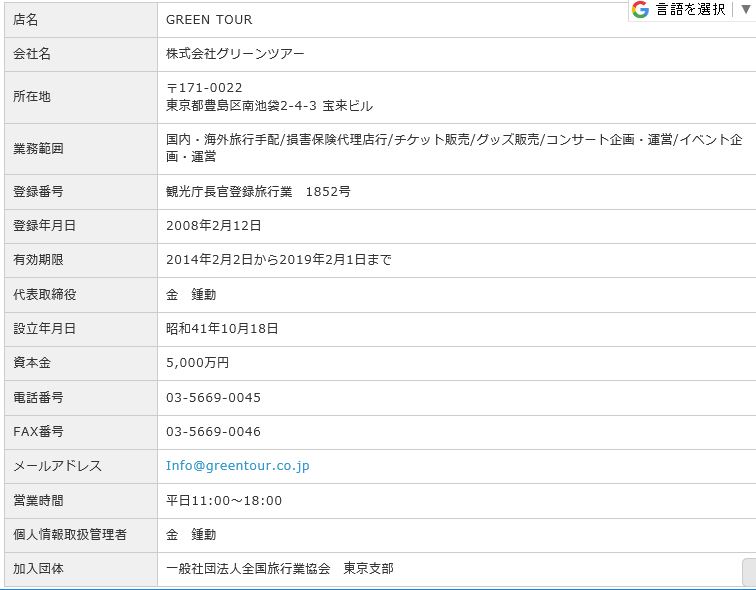Select the phone number 03-5669-0045
Image resolution: width=756 pixels, height=590 pixels.
click(x=213, y=398)
